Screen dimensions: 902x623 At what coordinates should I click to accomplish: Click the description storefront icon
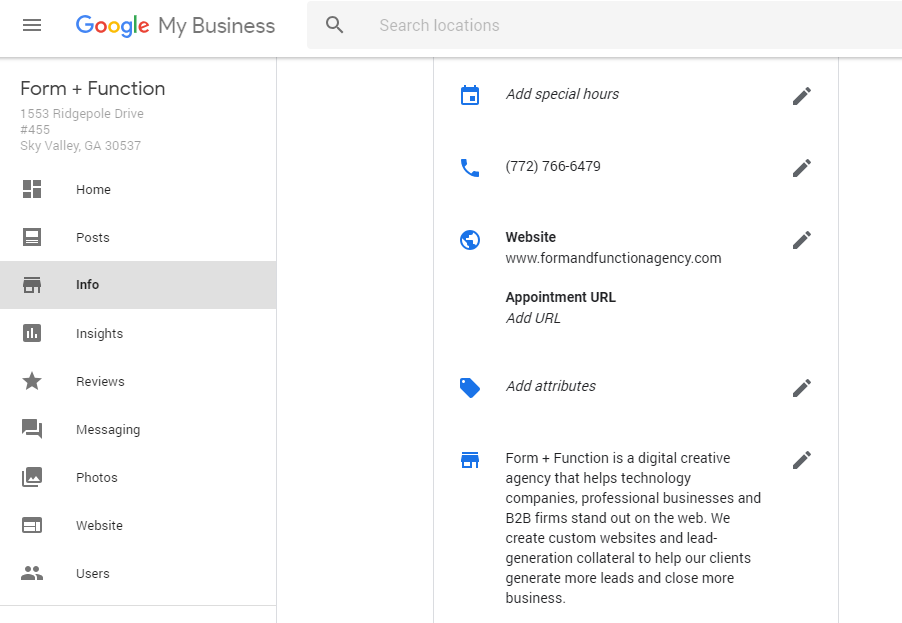pyautogui.click(x=470, y=460)
